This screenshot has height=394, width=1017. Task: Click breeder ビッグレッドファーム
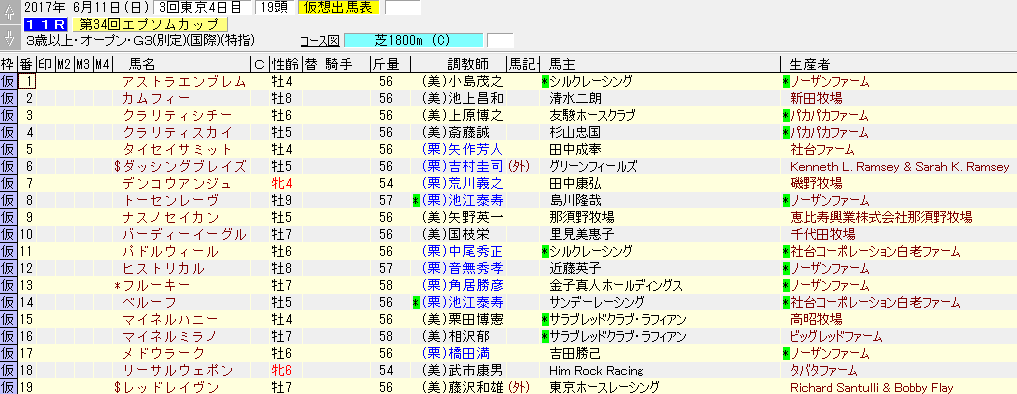coord(835,336)
